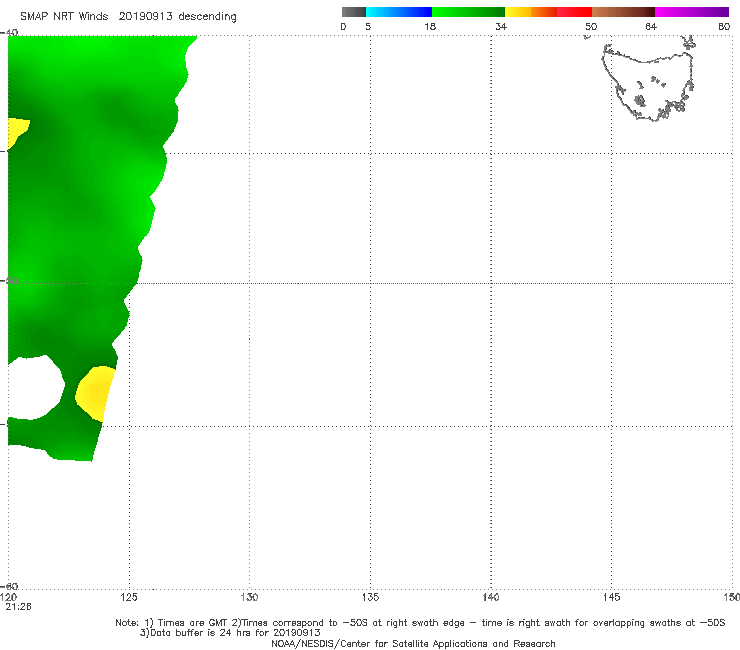Click the gray segment of the wind color bar

353,12
